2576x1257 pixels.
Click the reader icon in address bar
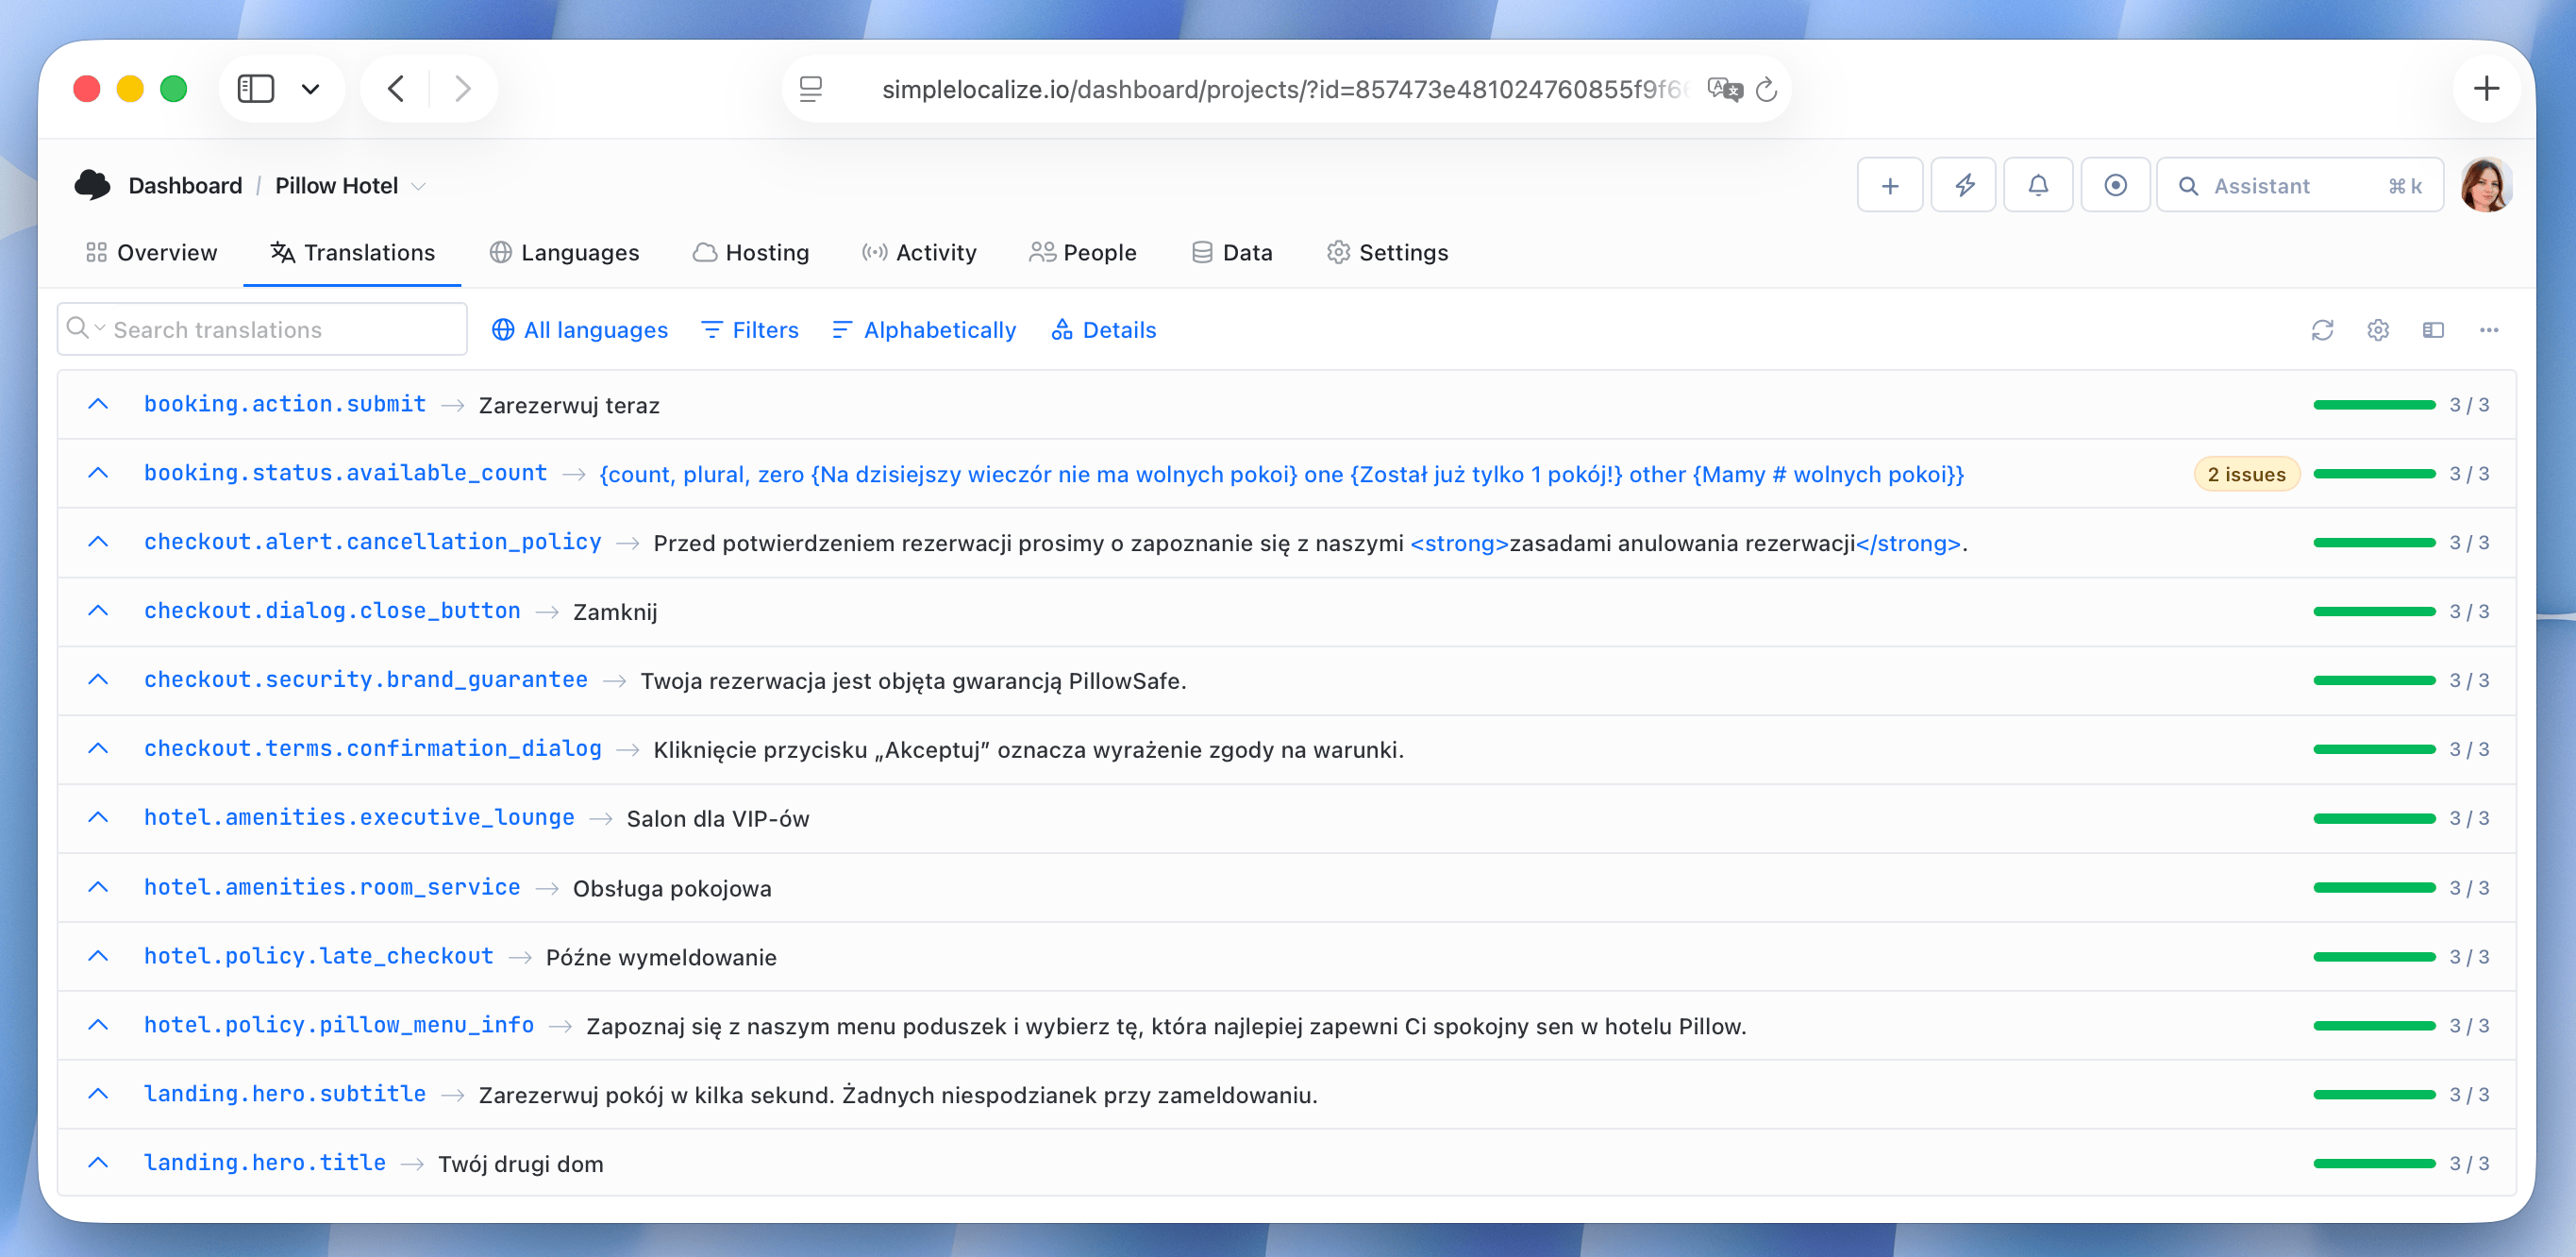click(811, 90)
